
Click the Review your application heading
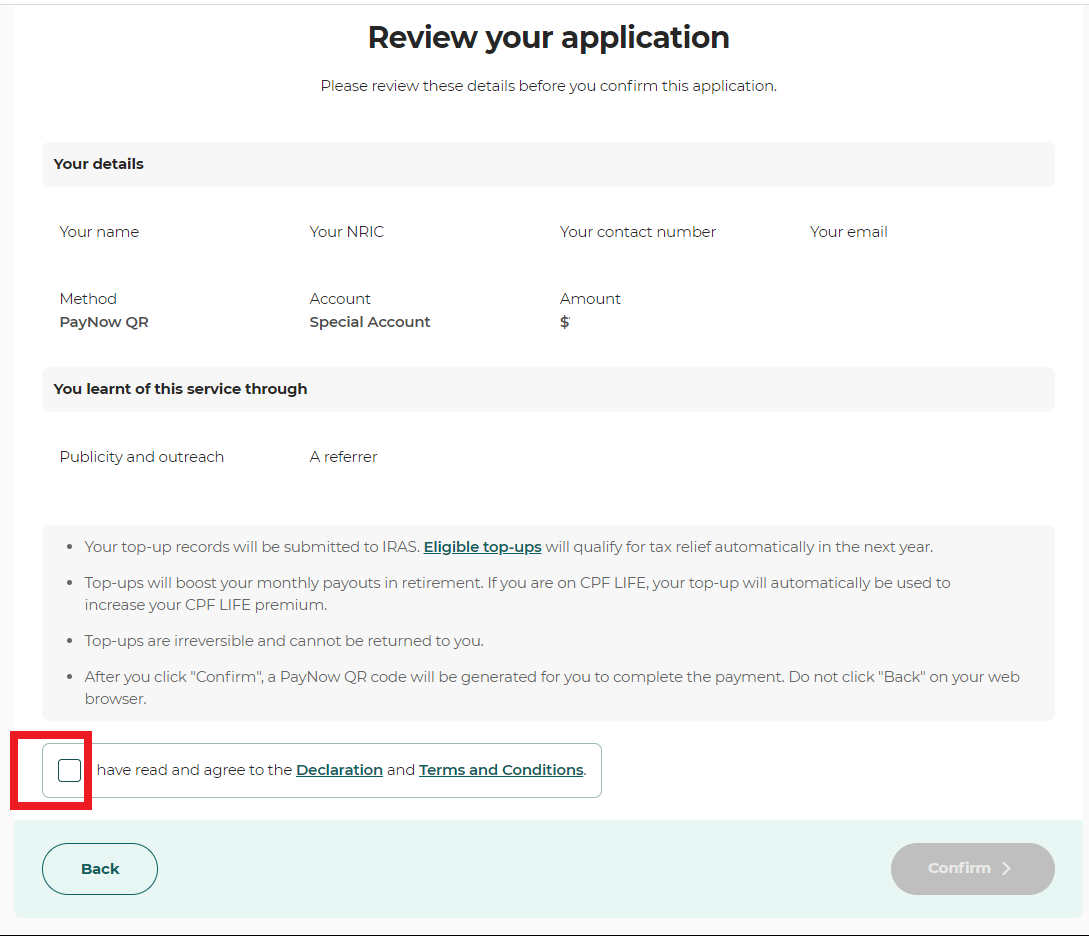[548, 37]
